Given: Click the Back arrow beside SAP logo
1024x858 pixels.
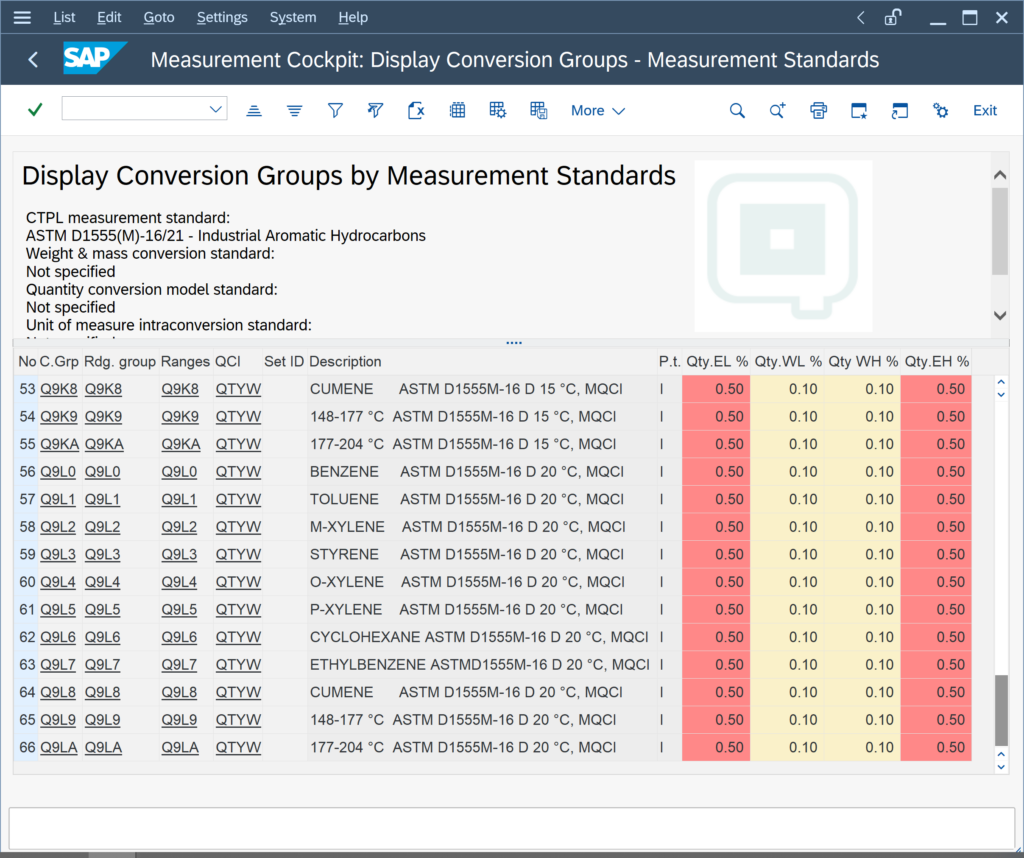Looking at the screenshot, I should click(x=33, y=60).
